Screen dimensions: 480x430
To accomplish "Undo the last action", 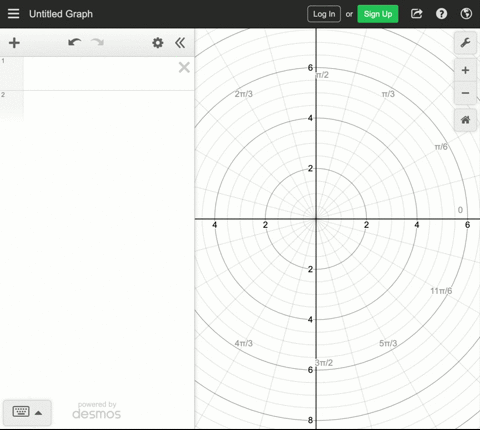I will pos(74,42).
